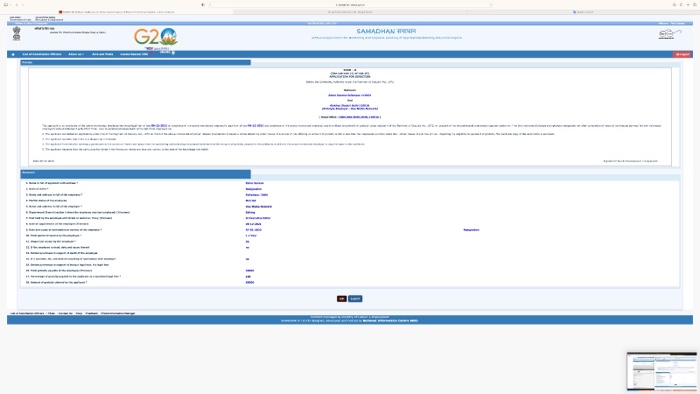This screenshot has width=700, height=394.
Task: Reload page using address bar refresh icon
Action: point(490,4)
